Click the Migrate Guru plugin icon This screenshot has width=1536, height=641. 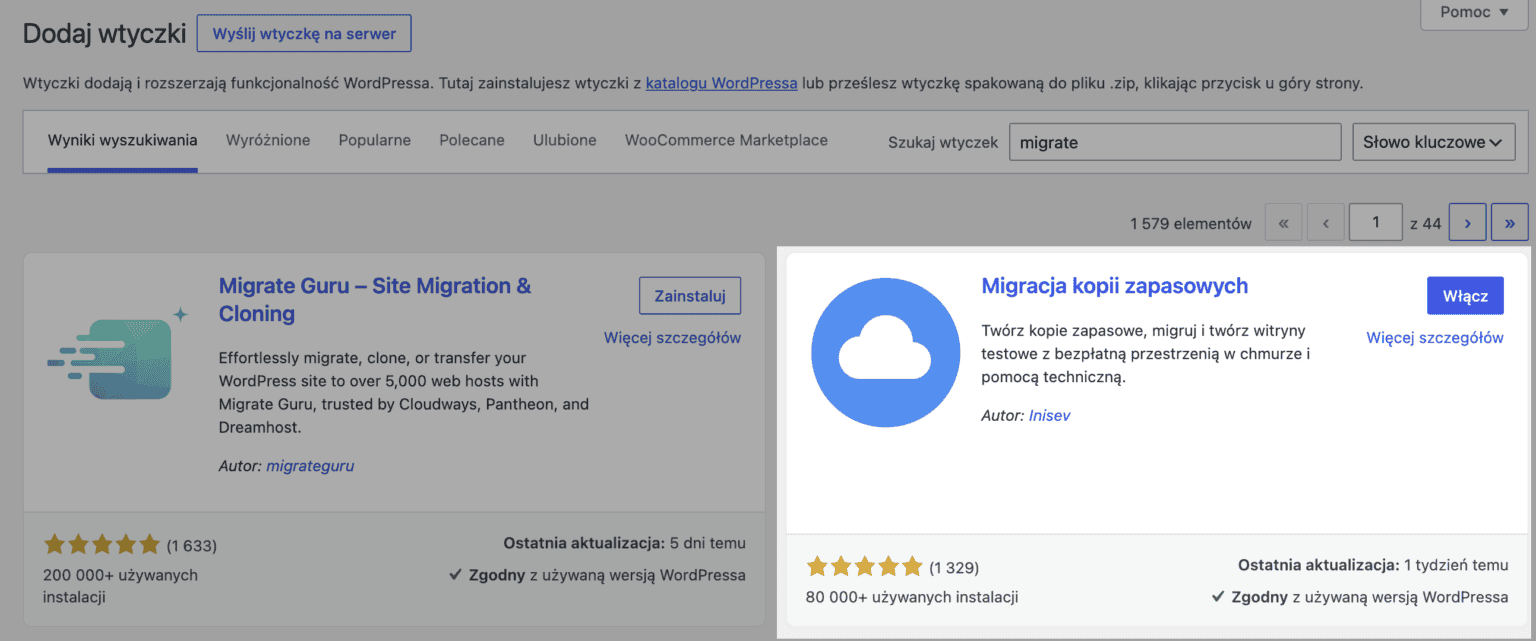(118, 353)
